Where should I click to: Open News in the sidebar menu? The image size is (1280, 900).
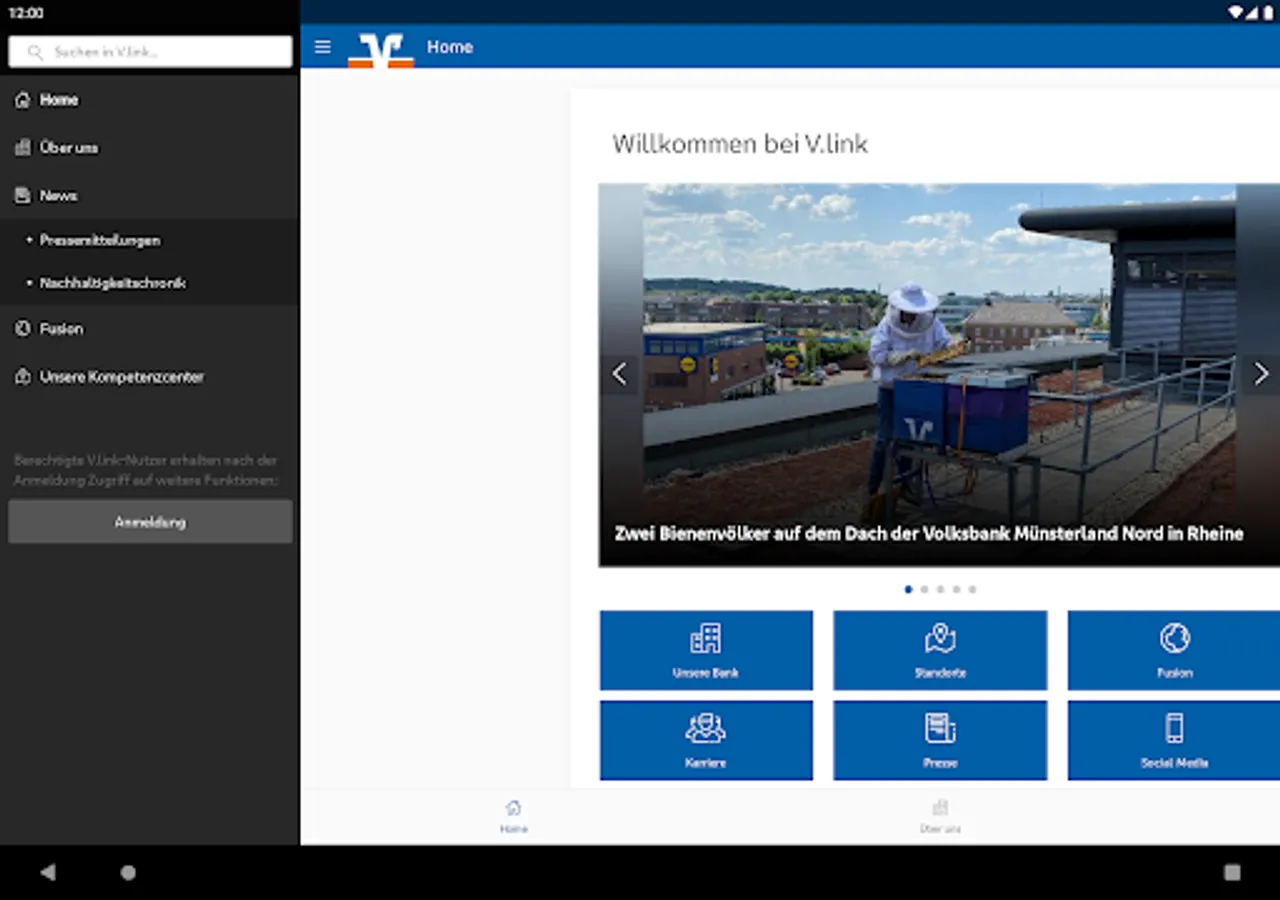(150, 195)
